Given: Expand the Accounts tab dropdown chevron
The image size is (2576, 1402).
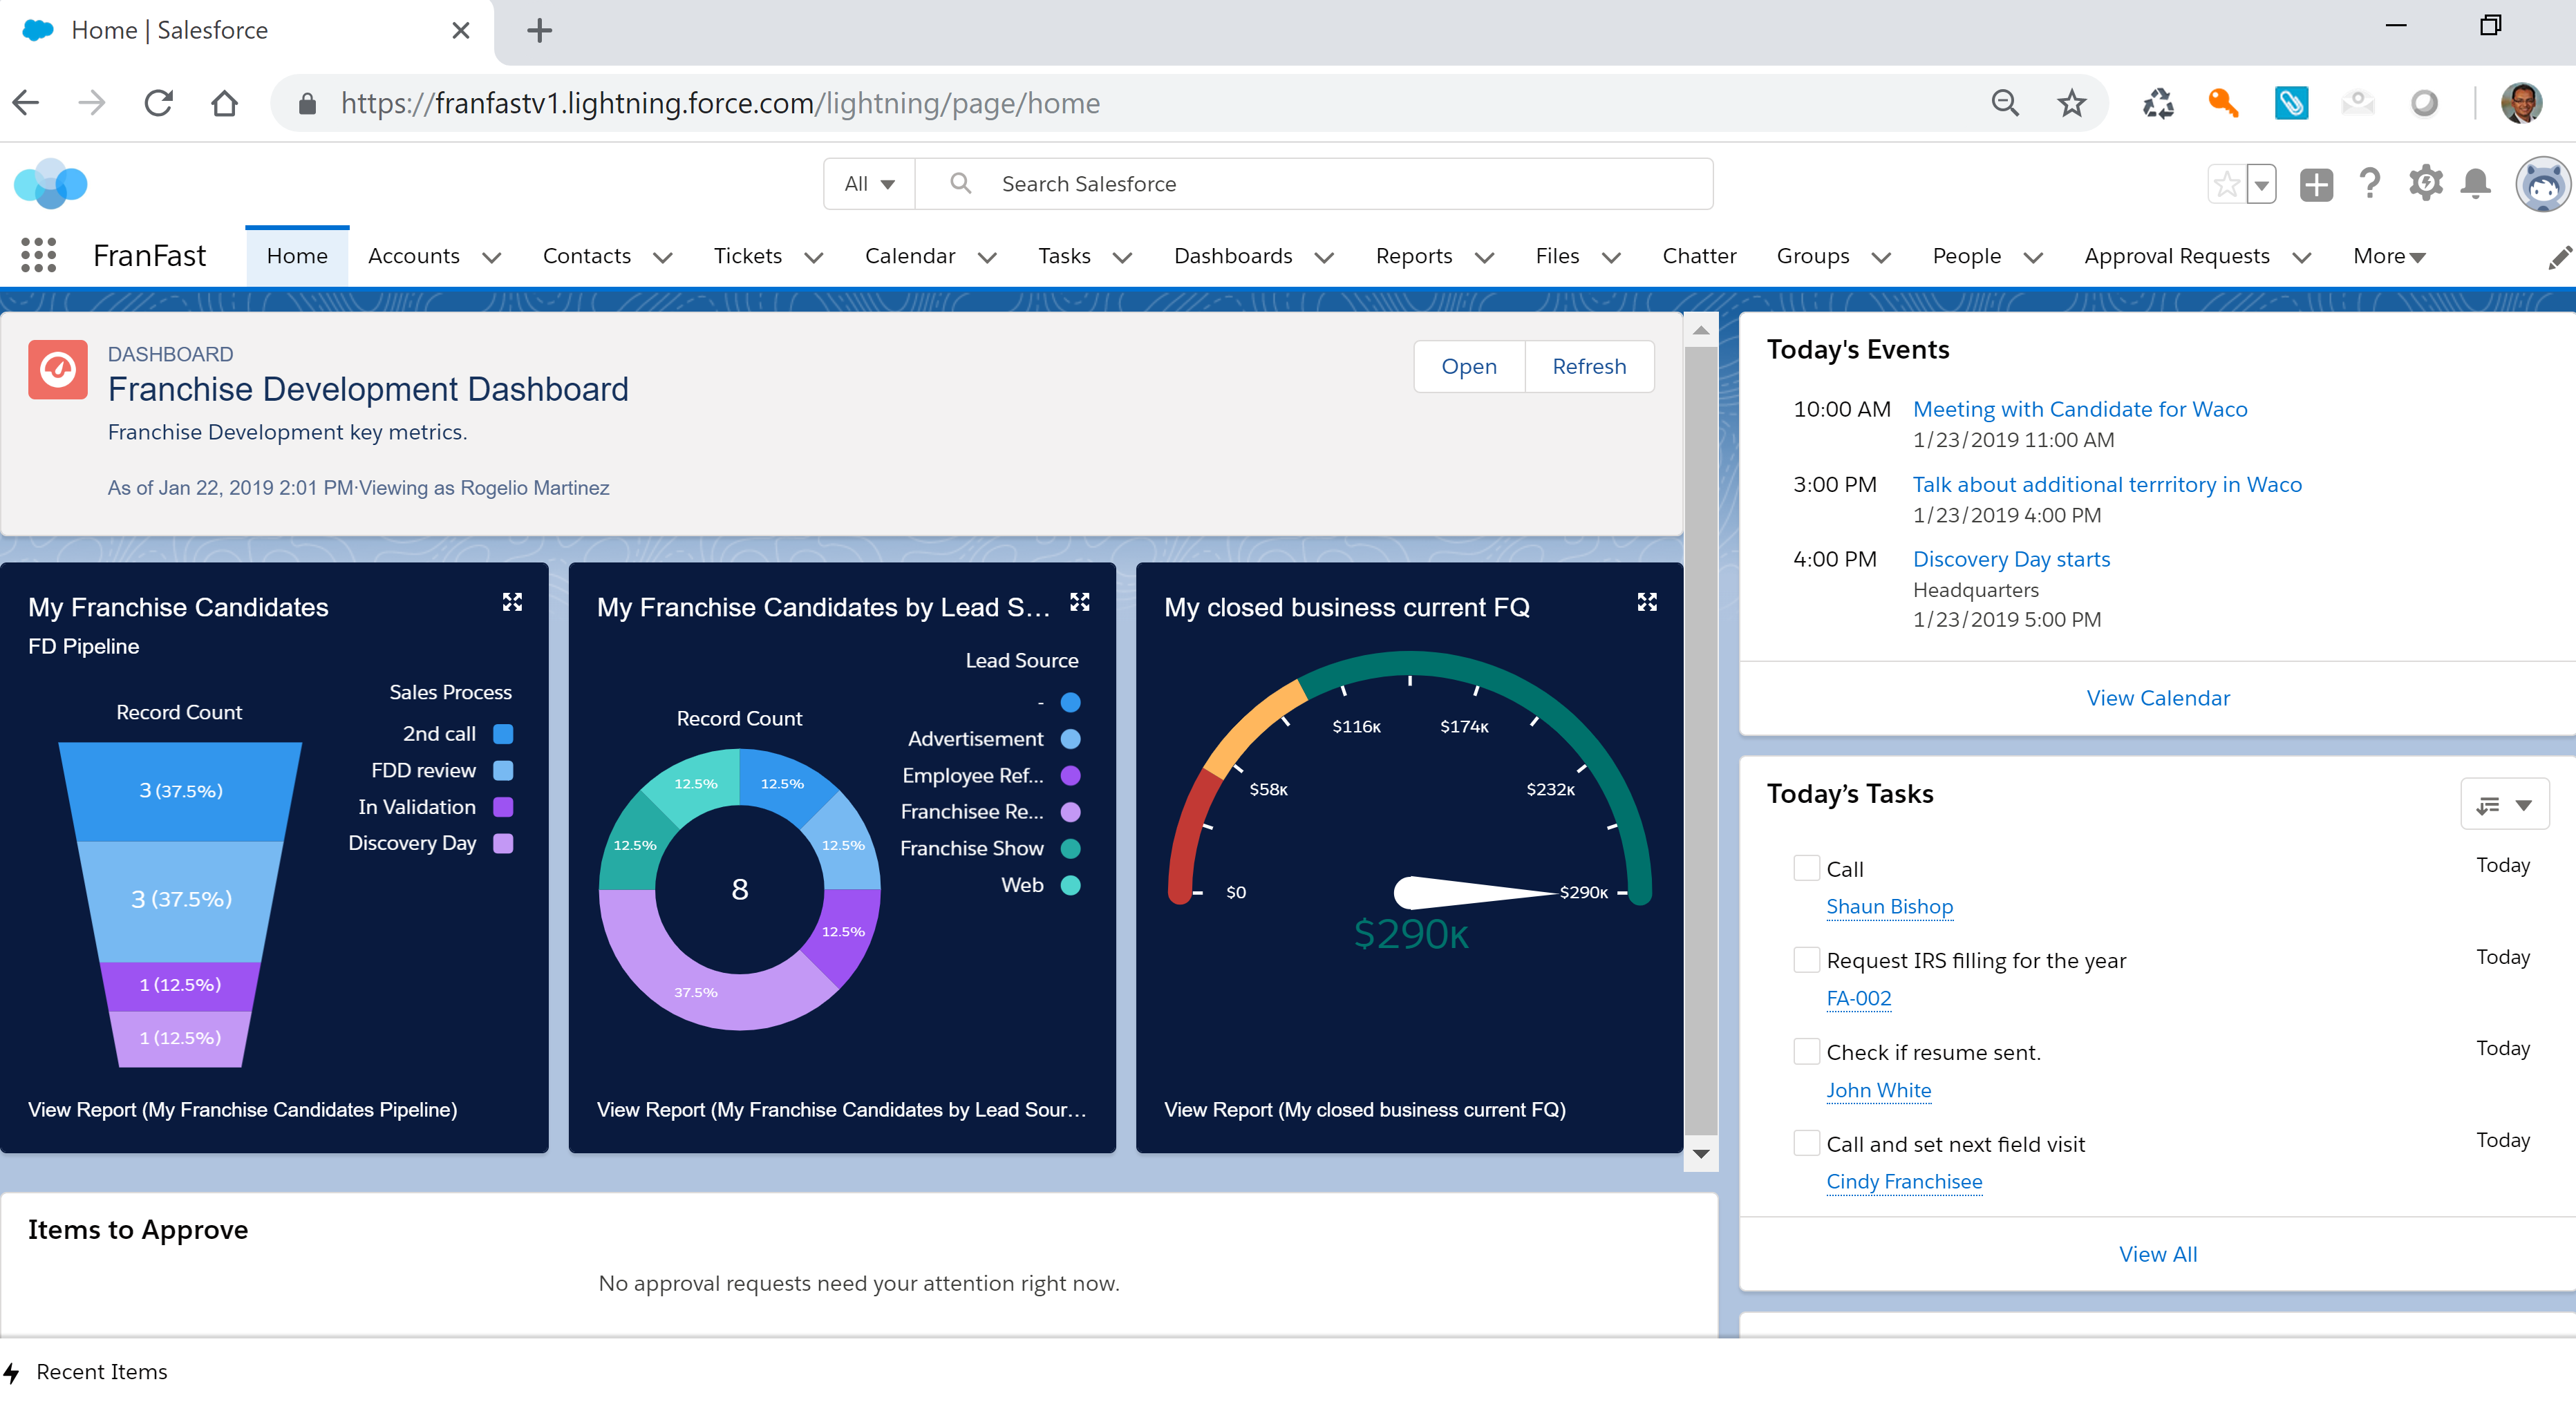Looking at the screenshot, I should pos(491,257).
